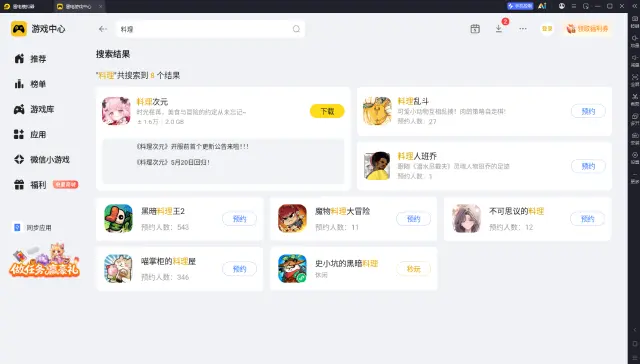This screenshot has height=364, width=640.
Task: Open the 榜单 rankings page
Action: coord(30,84)
